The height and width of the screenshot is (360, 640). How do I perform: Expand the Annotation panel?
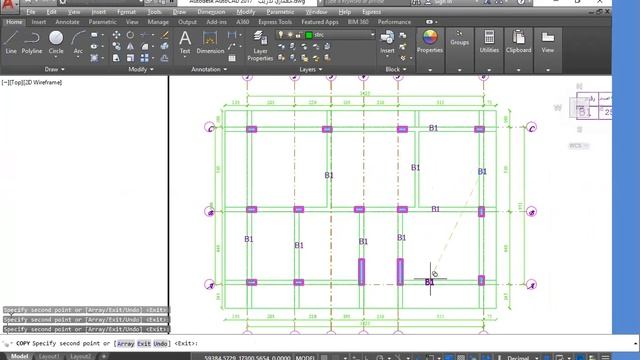[x=209, y=69]
